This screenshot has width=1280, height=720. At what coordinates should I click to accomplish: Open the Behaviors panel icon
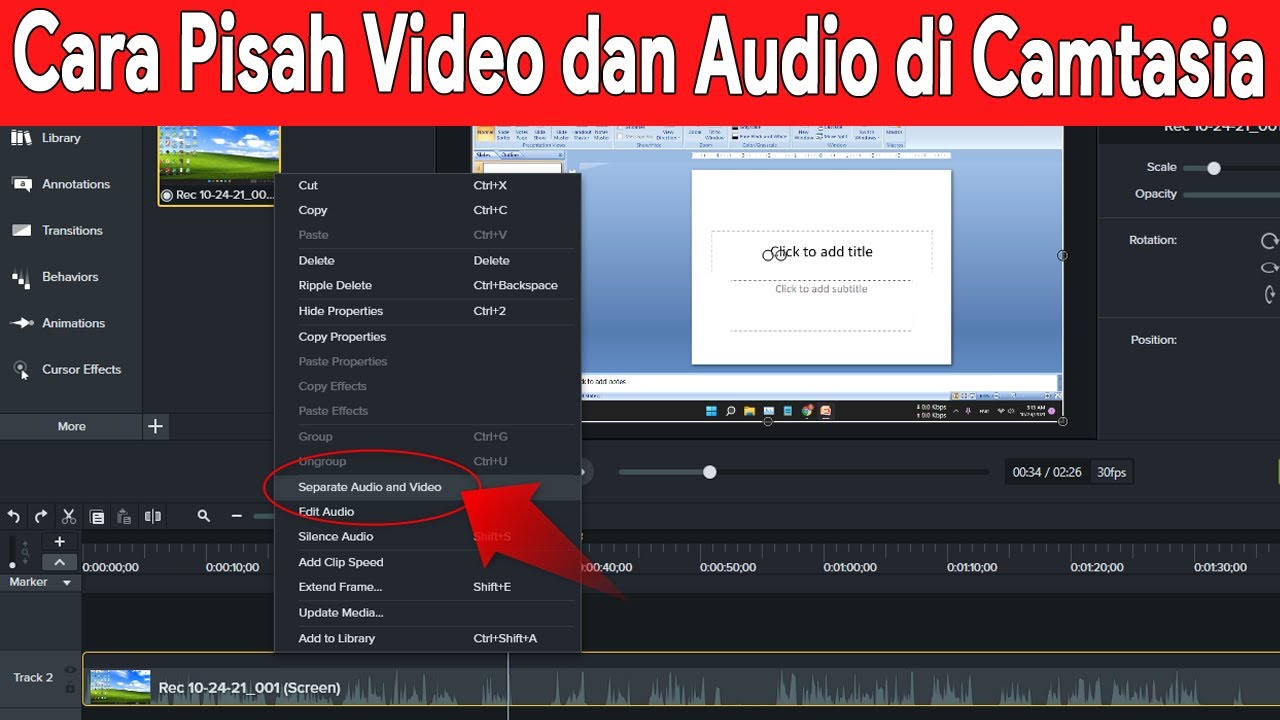21,277
